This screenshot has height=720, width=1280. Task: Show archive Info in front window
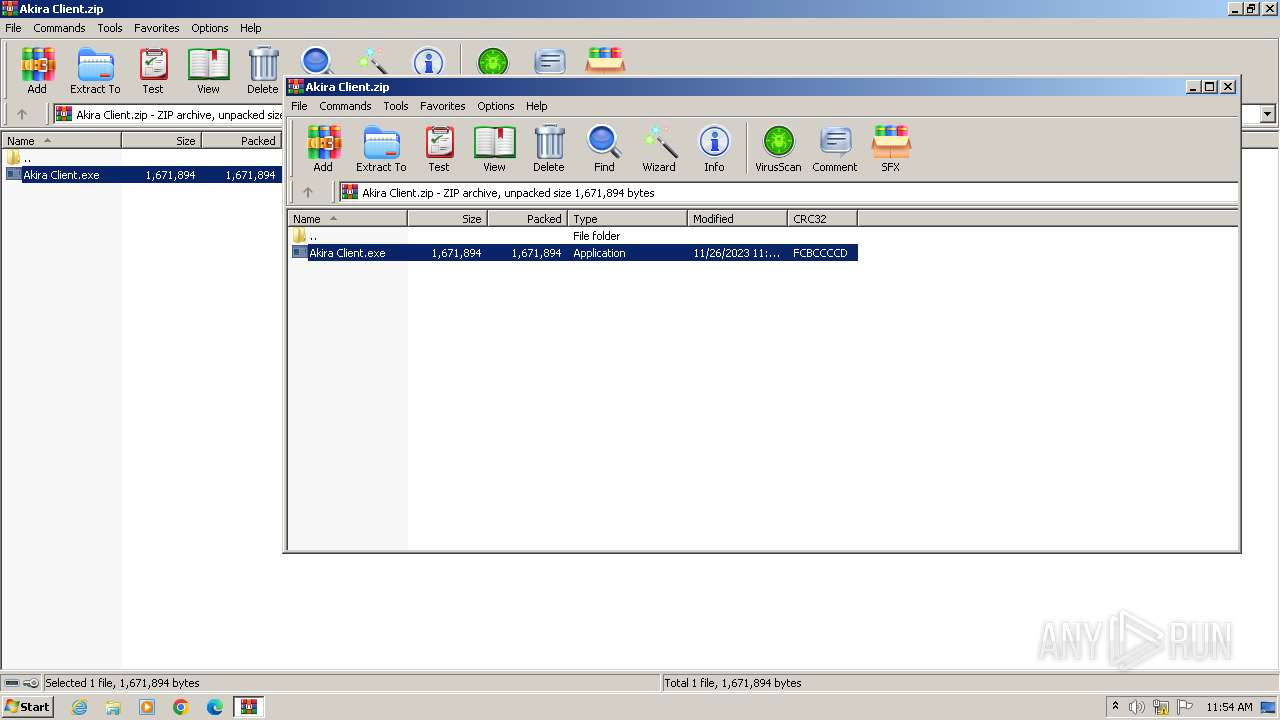(x=714, y=148)
